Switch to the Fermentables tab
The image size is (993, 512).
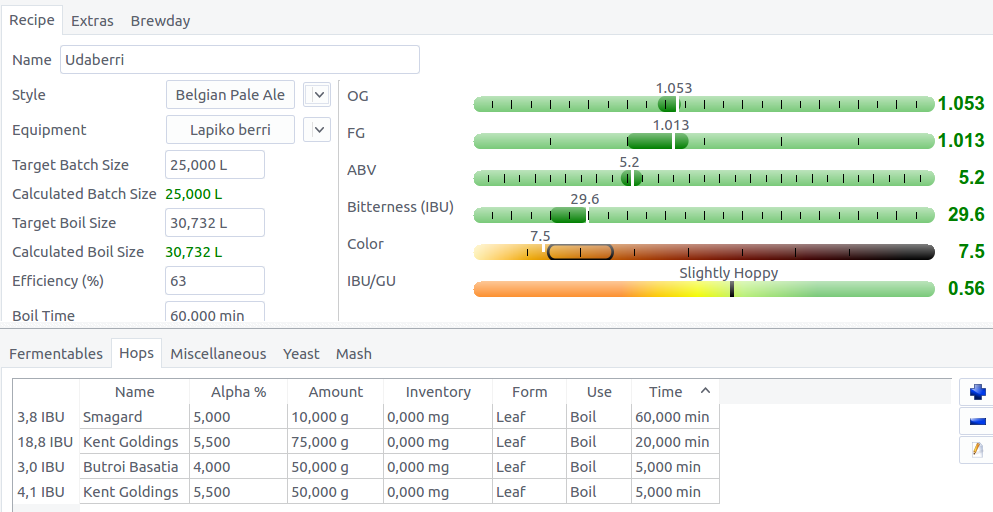pyautogui.click(x=56, y=353)
